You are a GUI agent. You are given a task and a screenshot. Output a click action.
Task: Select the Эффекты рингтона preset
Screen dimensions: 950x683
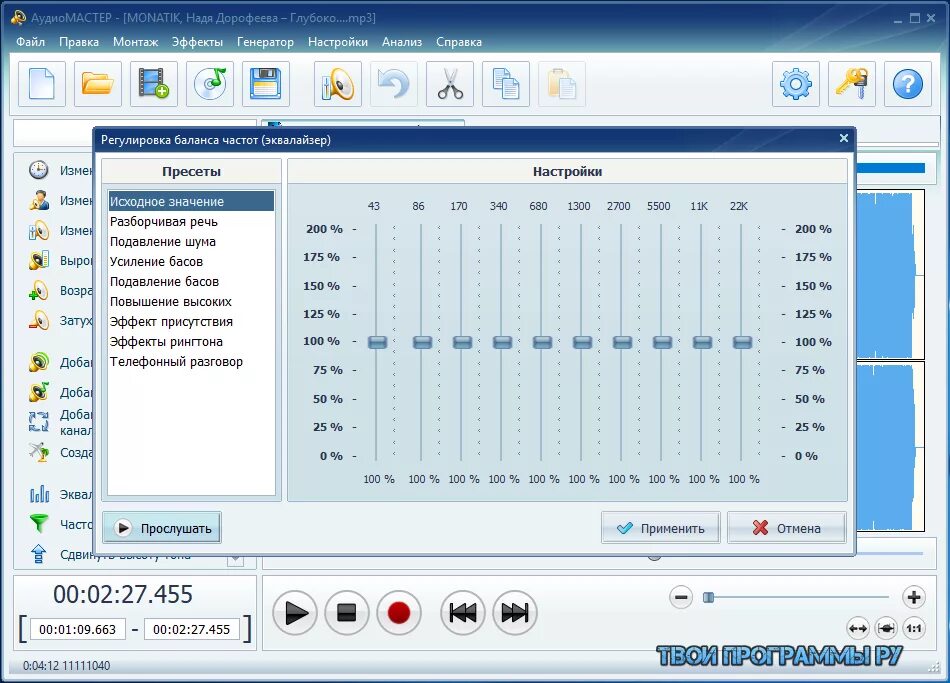point(191,341)
